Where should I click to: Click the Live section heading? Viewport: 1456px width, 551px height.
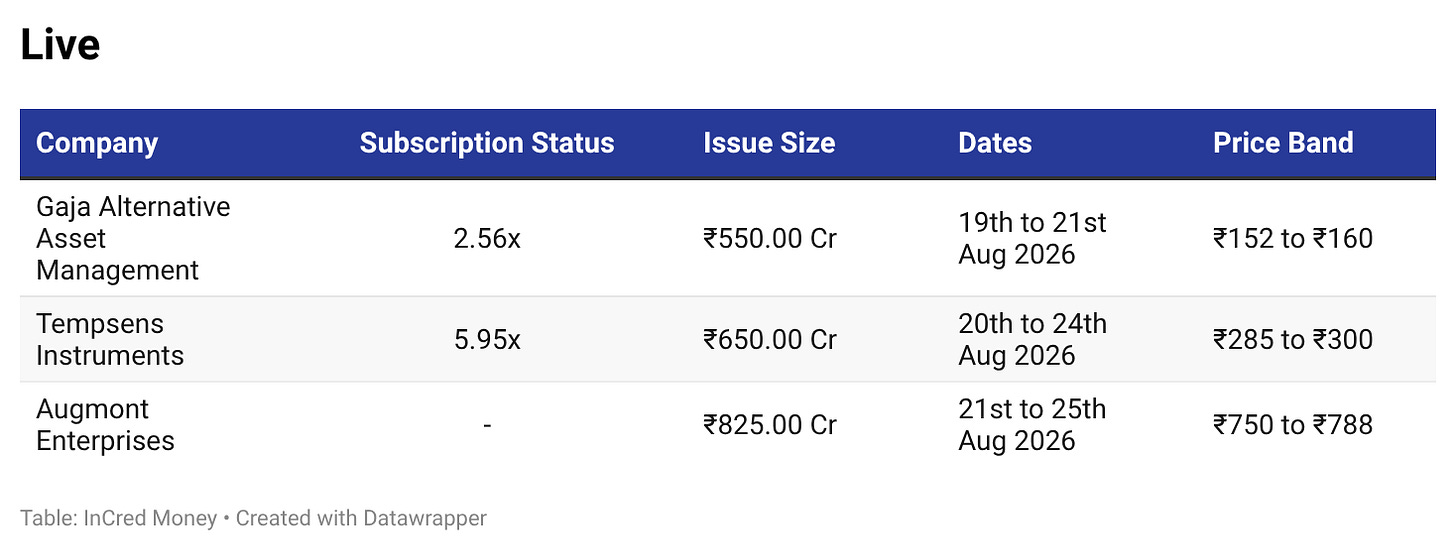coord(60,45)
